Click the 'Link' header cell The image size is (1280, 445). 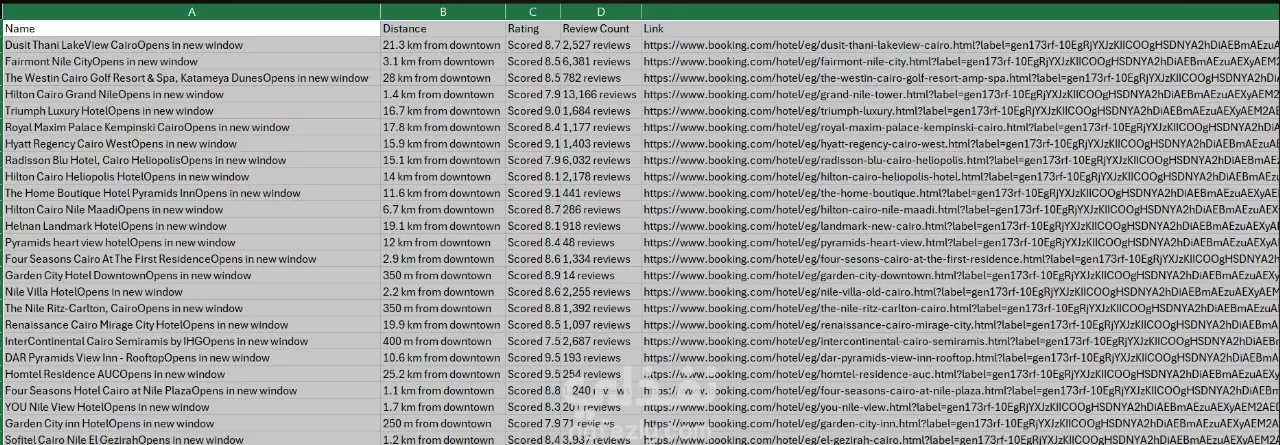tap(960, 28)
